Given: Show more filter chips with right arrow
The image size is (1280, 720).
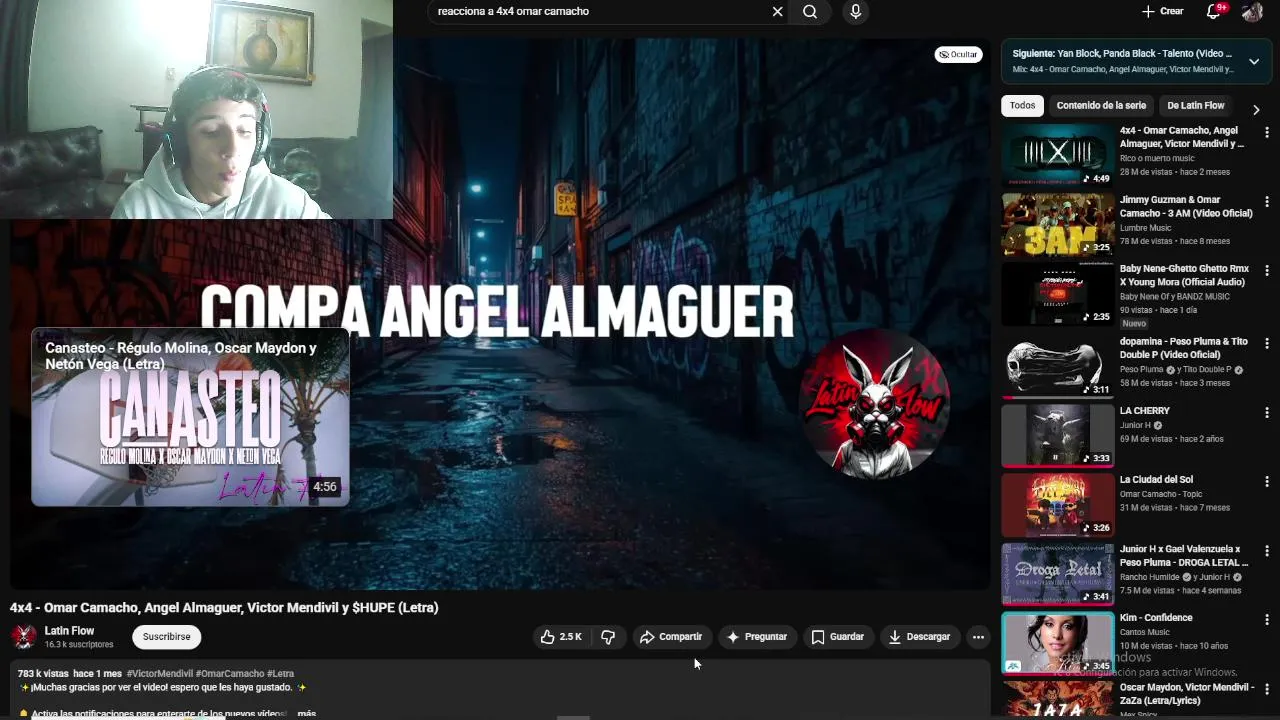Looking at the screenshot, I should pos(1256,110).
